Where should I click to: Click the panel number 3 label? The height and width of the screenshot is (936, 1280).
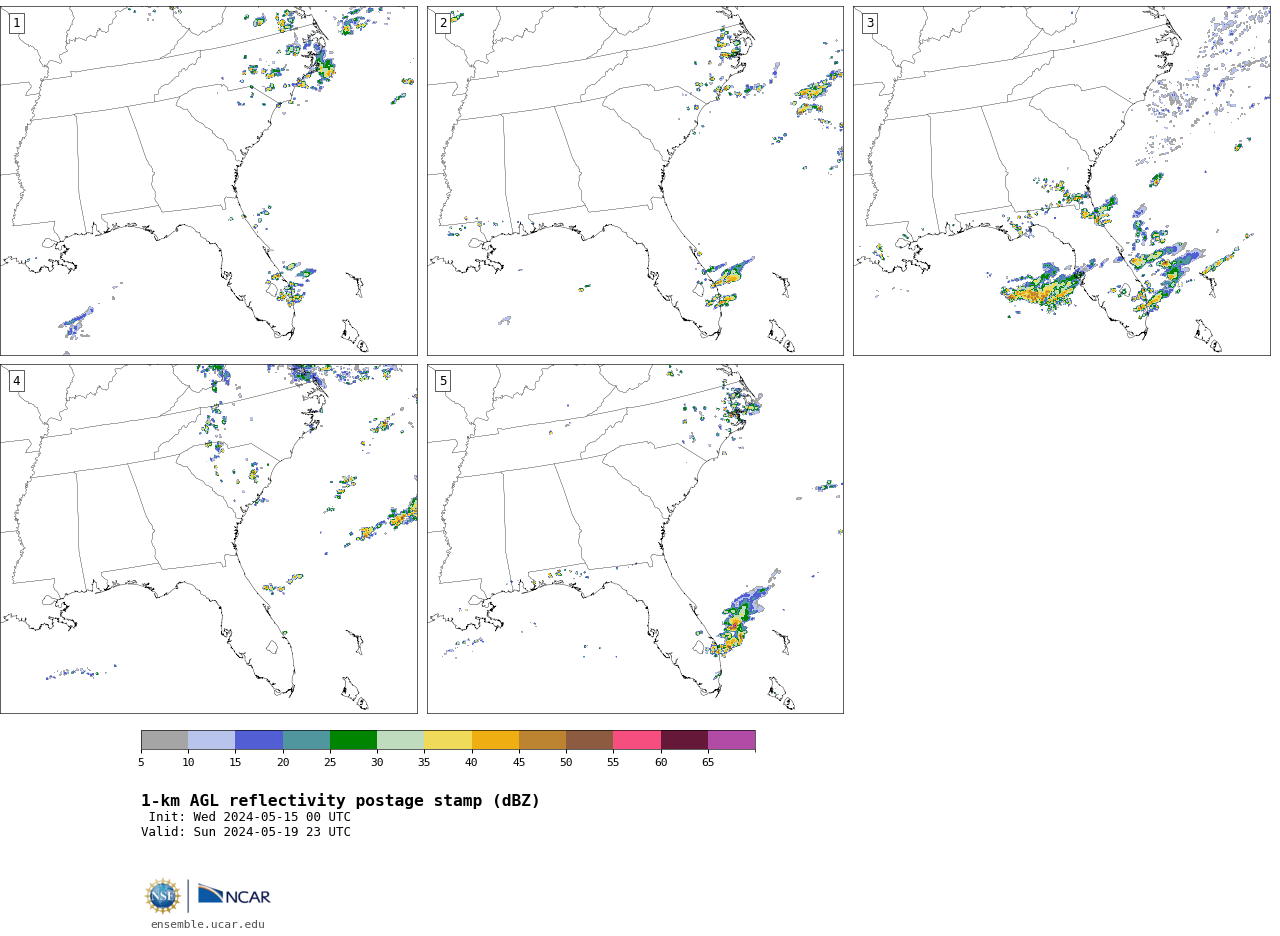click(870, 23)
